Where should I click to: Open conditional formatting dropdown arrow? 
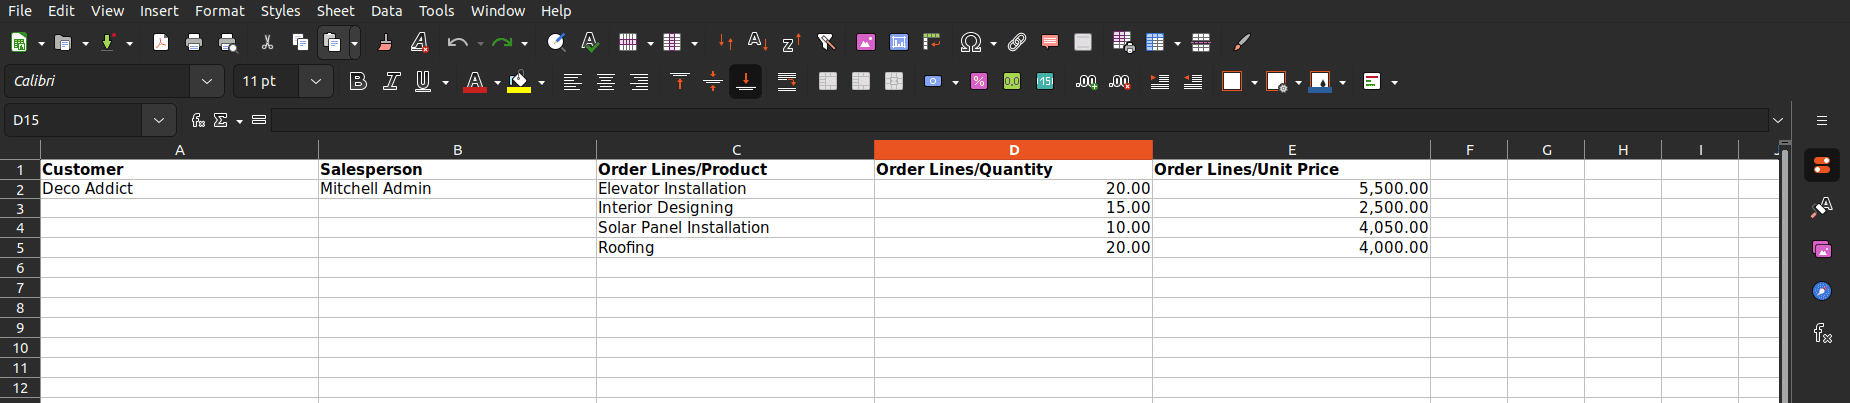[1394, 82]
